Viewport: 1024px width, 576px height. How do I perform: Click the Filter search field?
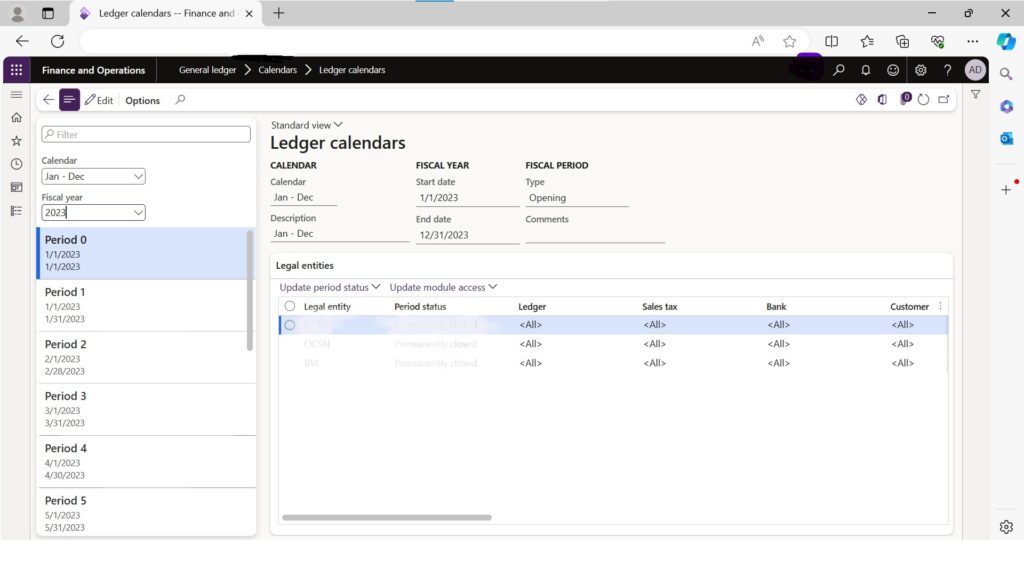pyautogui.click(x=146, y=135)
